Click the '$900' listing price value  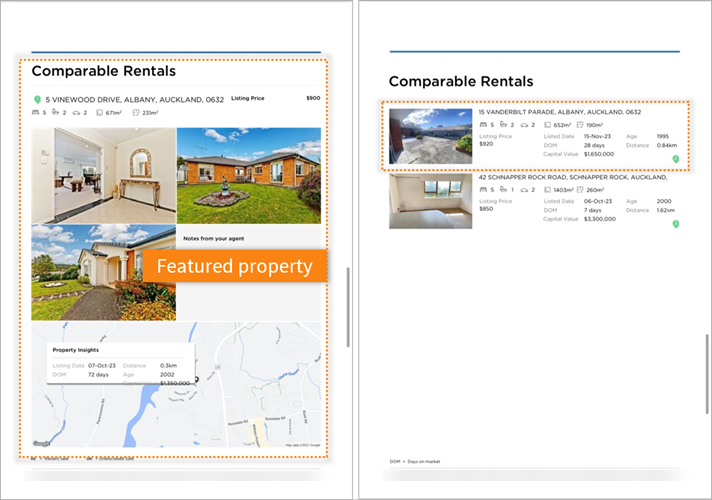coord(313,98)
